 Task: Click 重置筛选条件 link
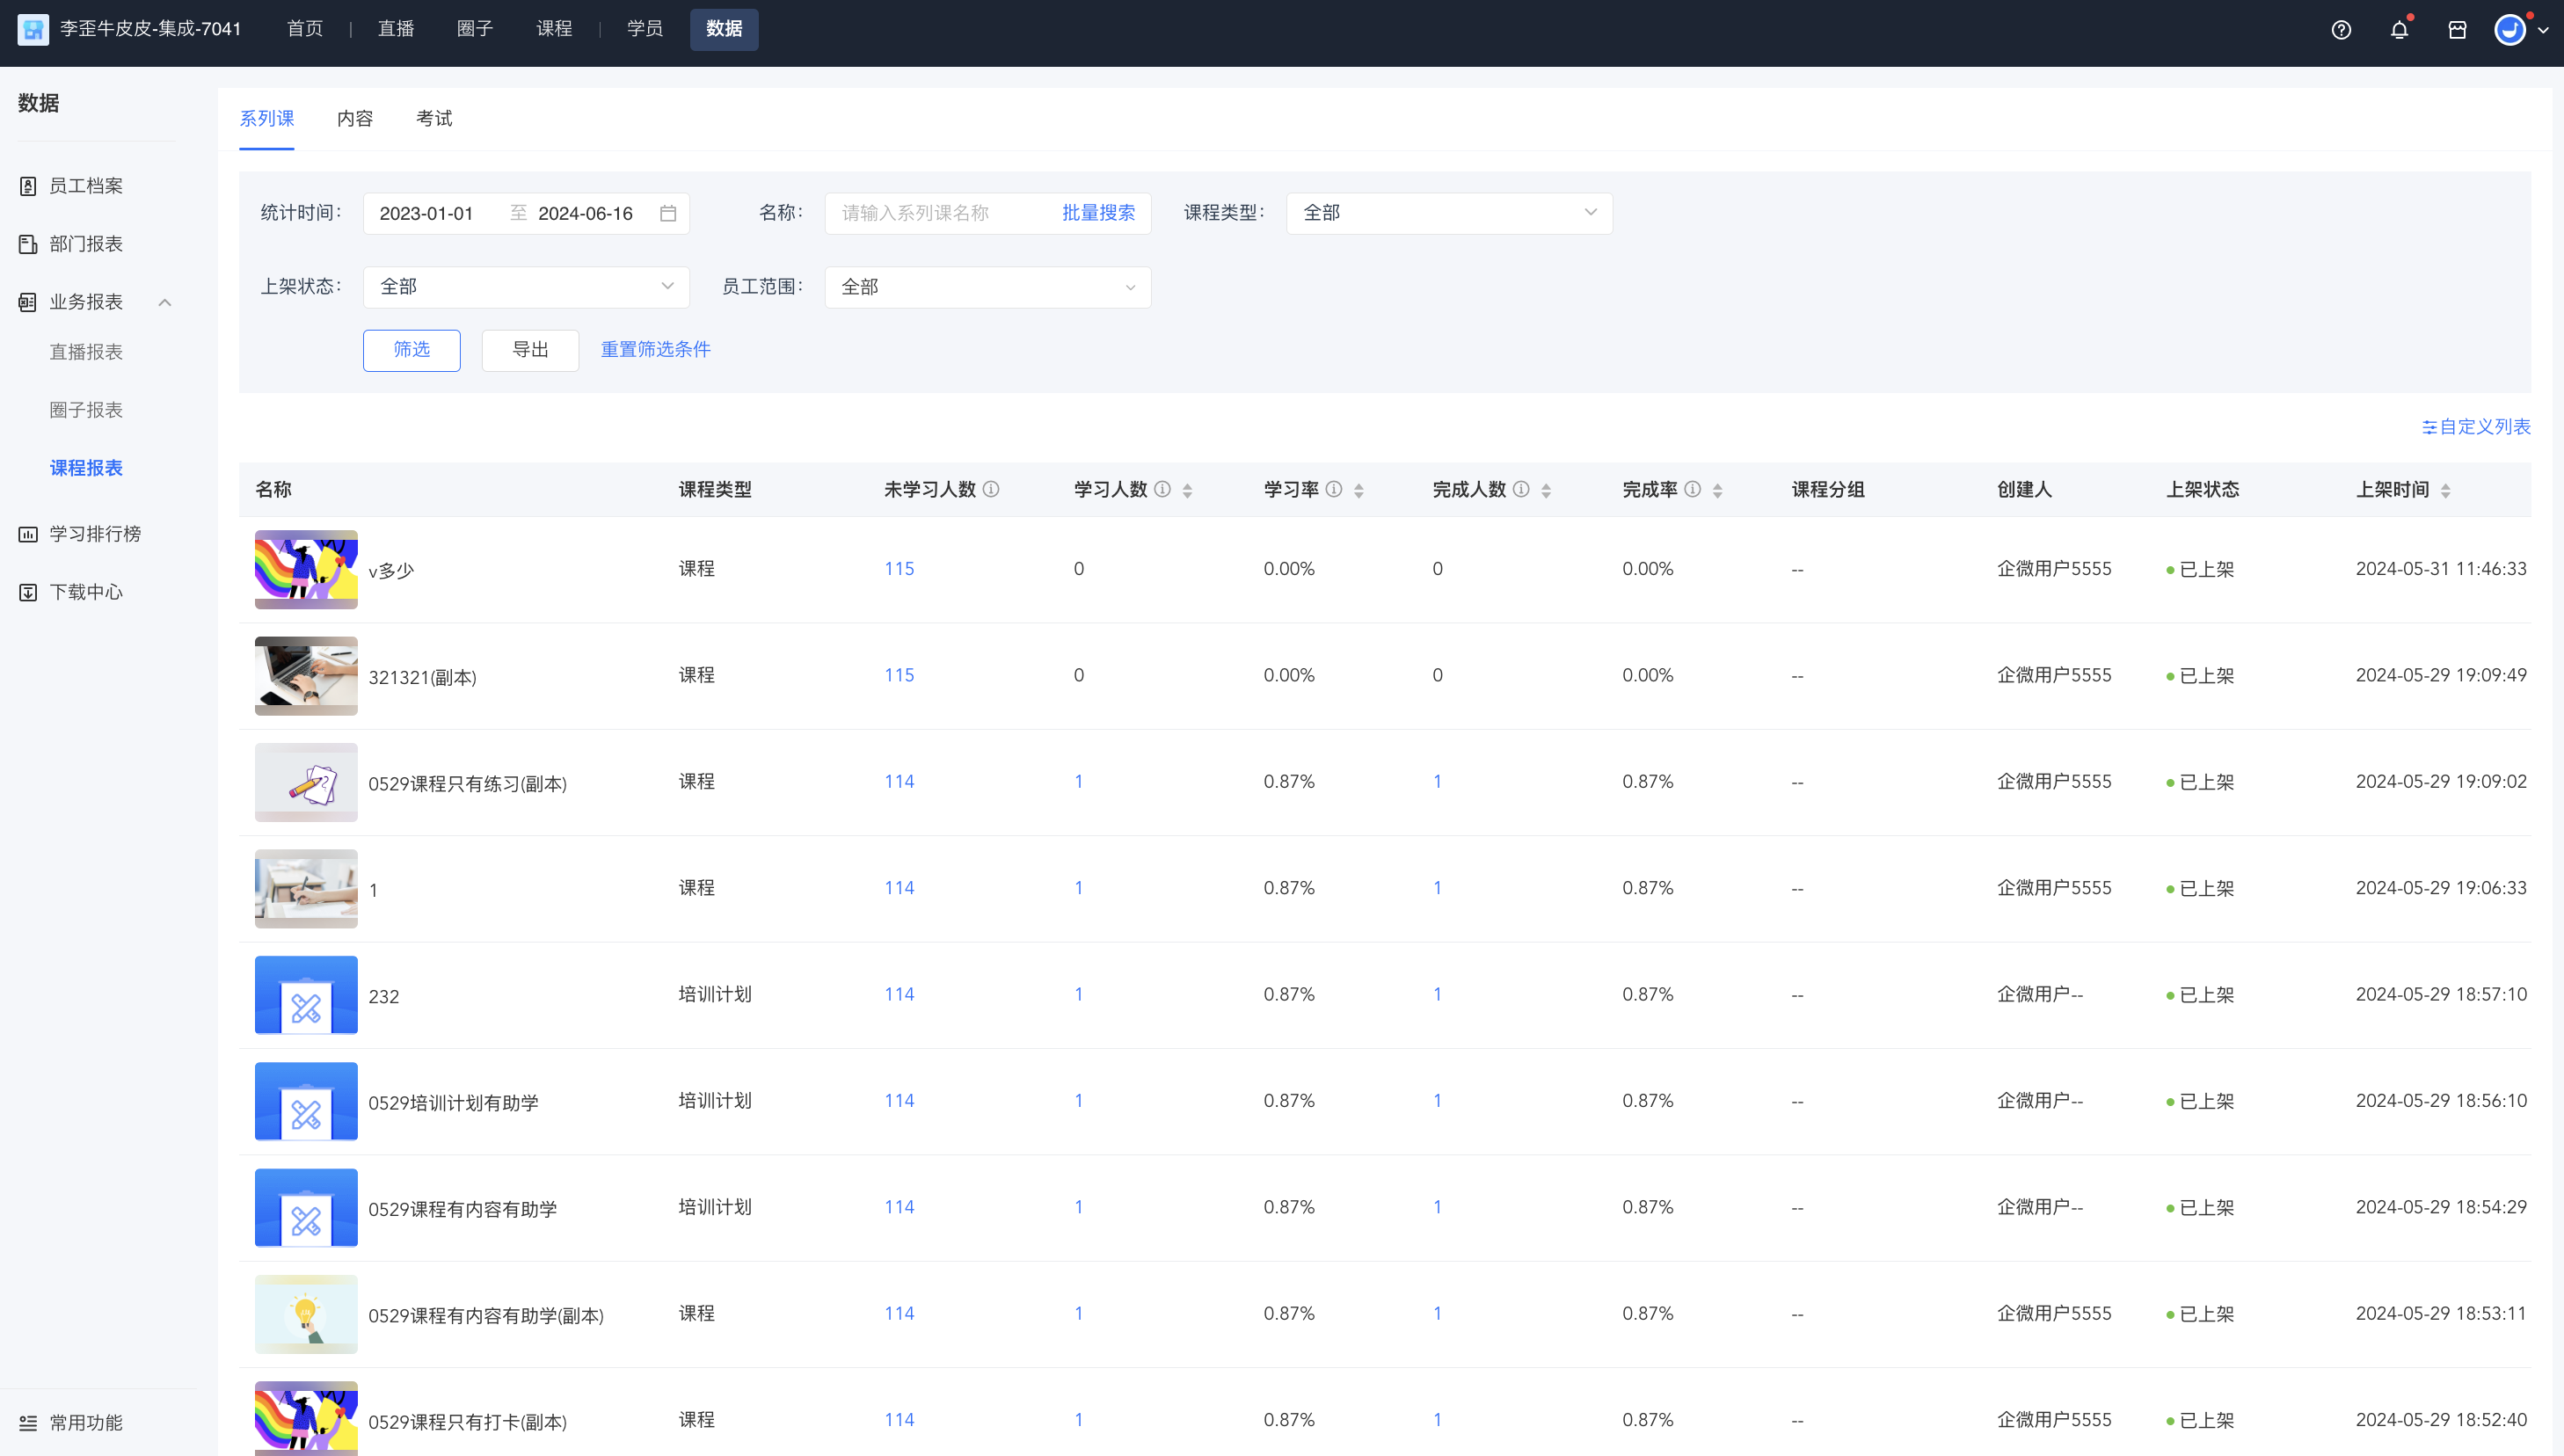coord(655,350)
